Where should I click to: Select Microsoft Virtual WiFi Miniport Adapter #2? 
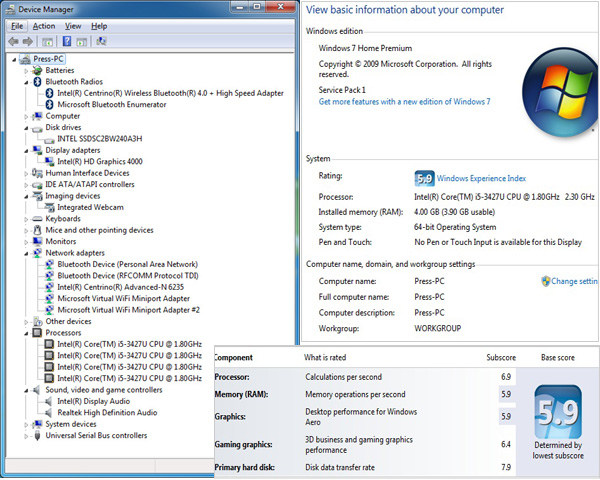(x=129, y=310)
